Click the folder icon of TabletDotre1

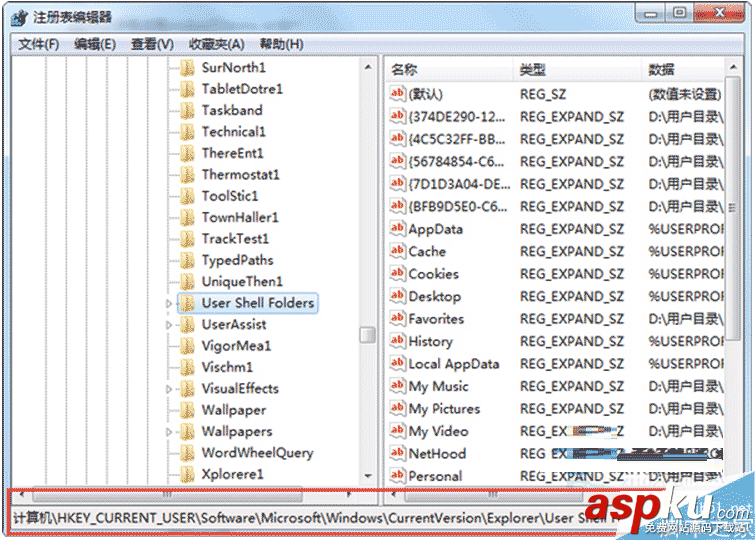tap(187, 89)
